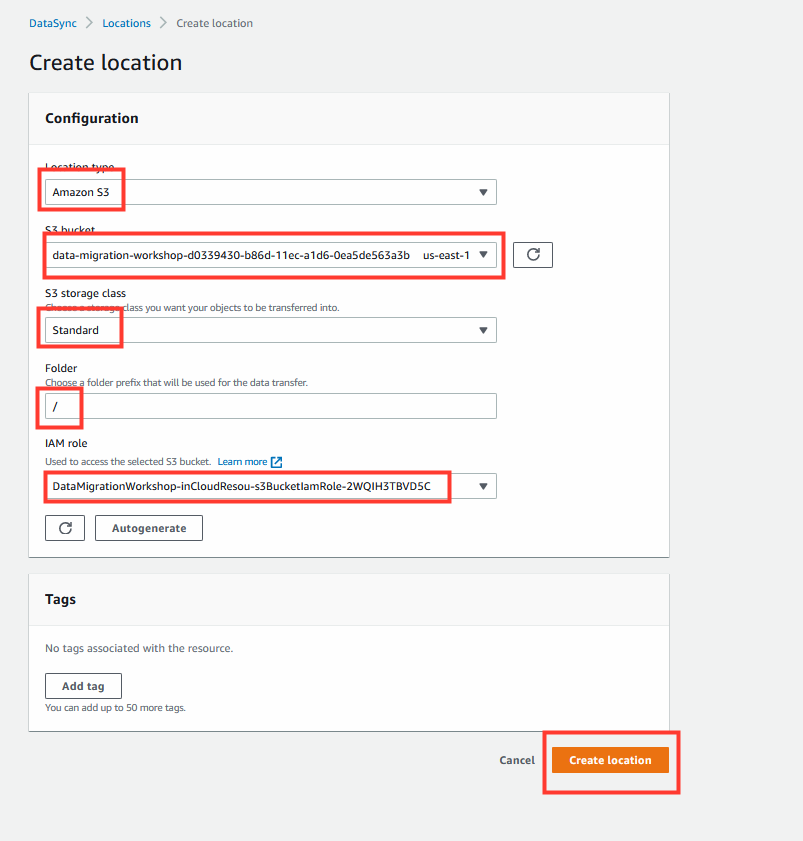Image resolution: width=803 pixels, height=841 pixels.
Task: Go to DataSync breadcrumb link
Action: point(53,23)
